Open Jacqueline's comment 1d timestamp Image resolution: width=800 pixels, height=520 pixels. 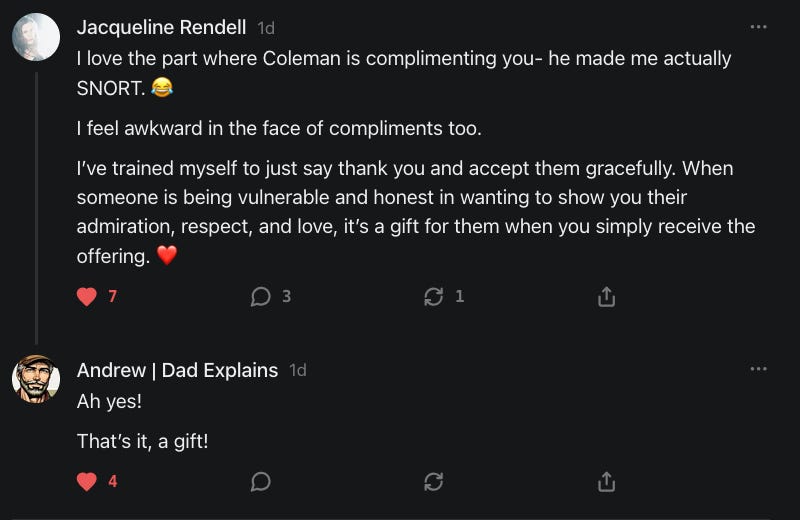point(265,28)
